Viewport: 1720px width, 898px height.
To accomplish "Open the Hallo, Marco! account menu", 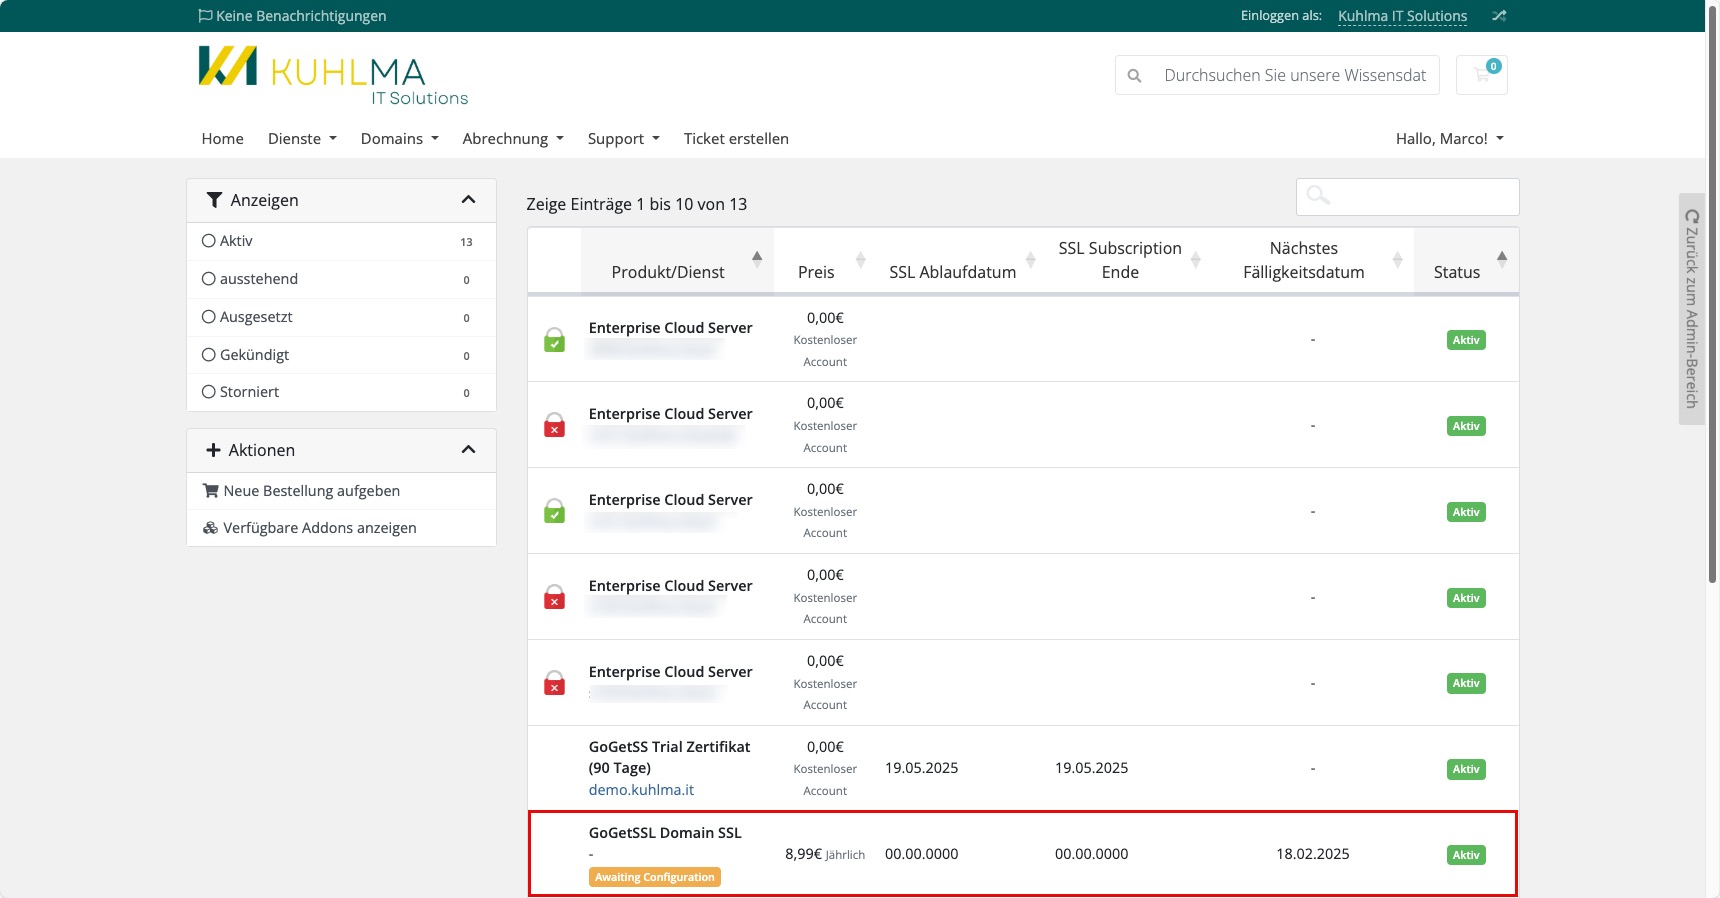I will 1450,138.
